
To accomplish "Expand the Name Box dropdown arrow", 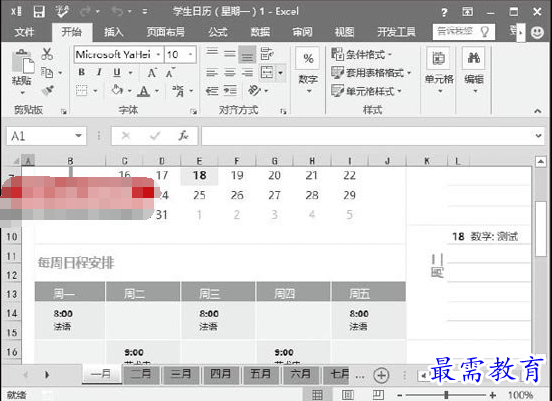I will [78, 136].
